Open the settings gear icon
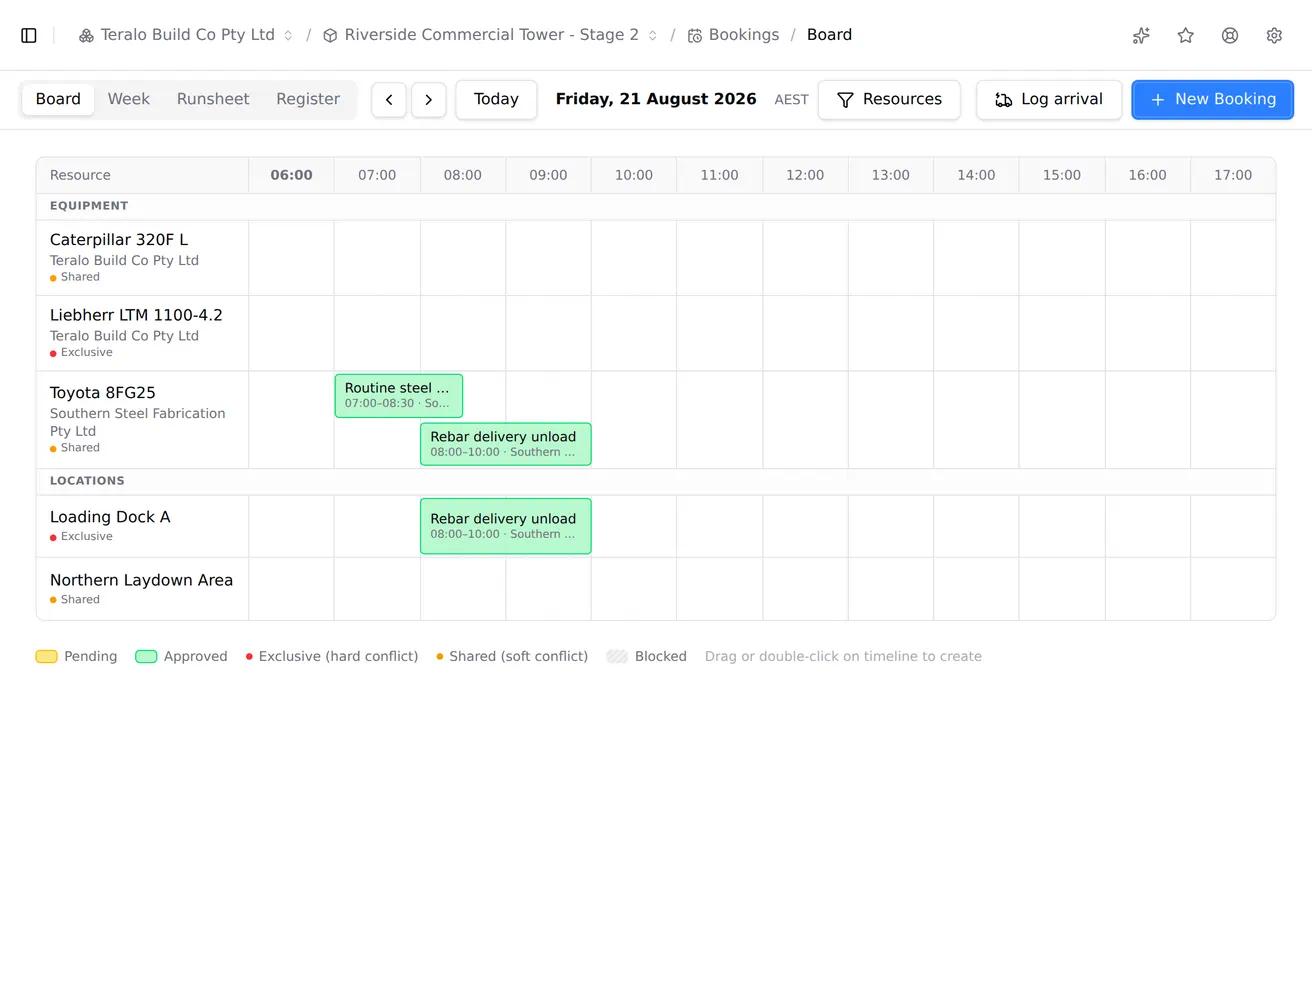The width and height of the screenshot is (1312, 998). tap(1274, 35)
